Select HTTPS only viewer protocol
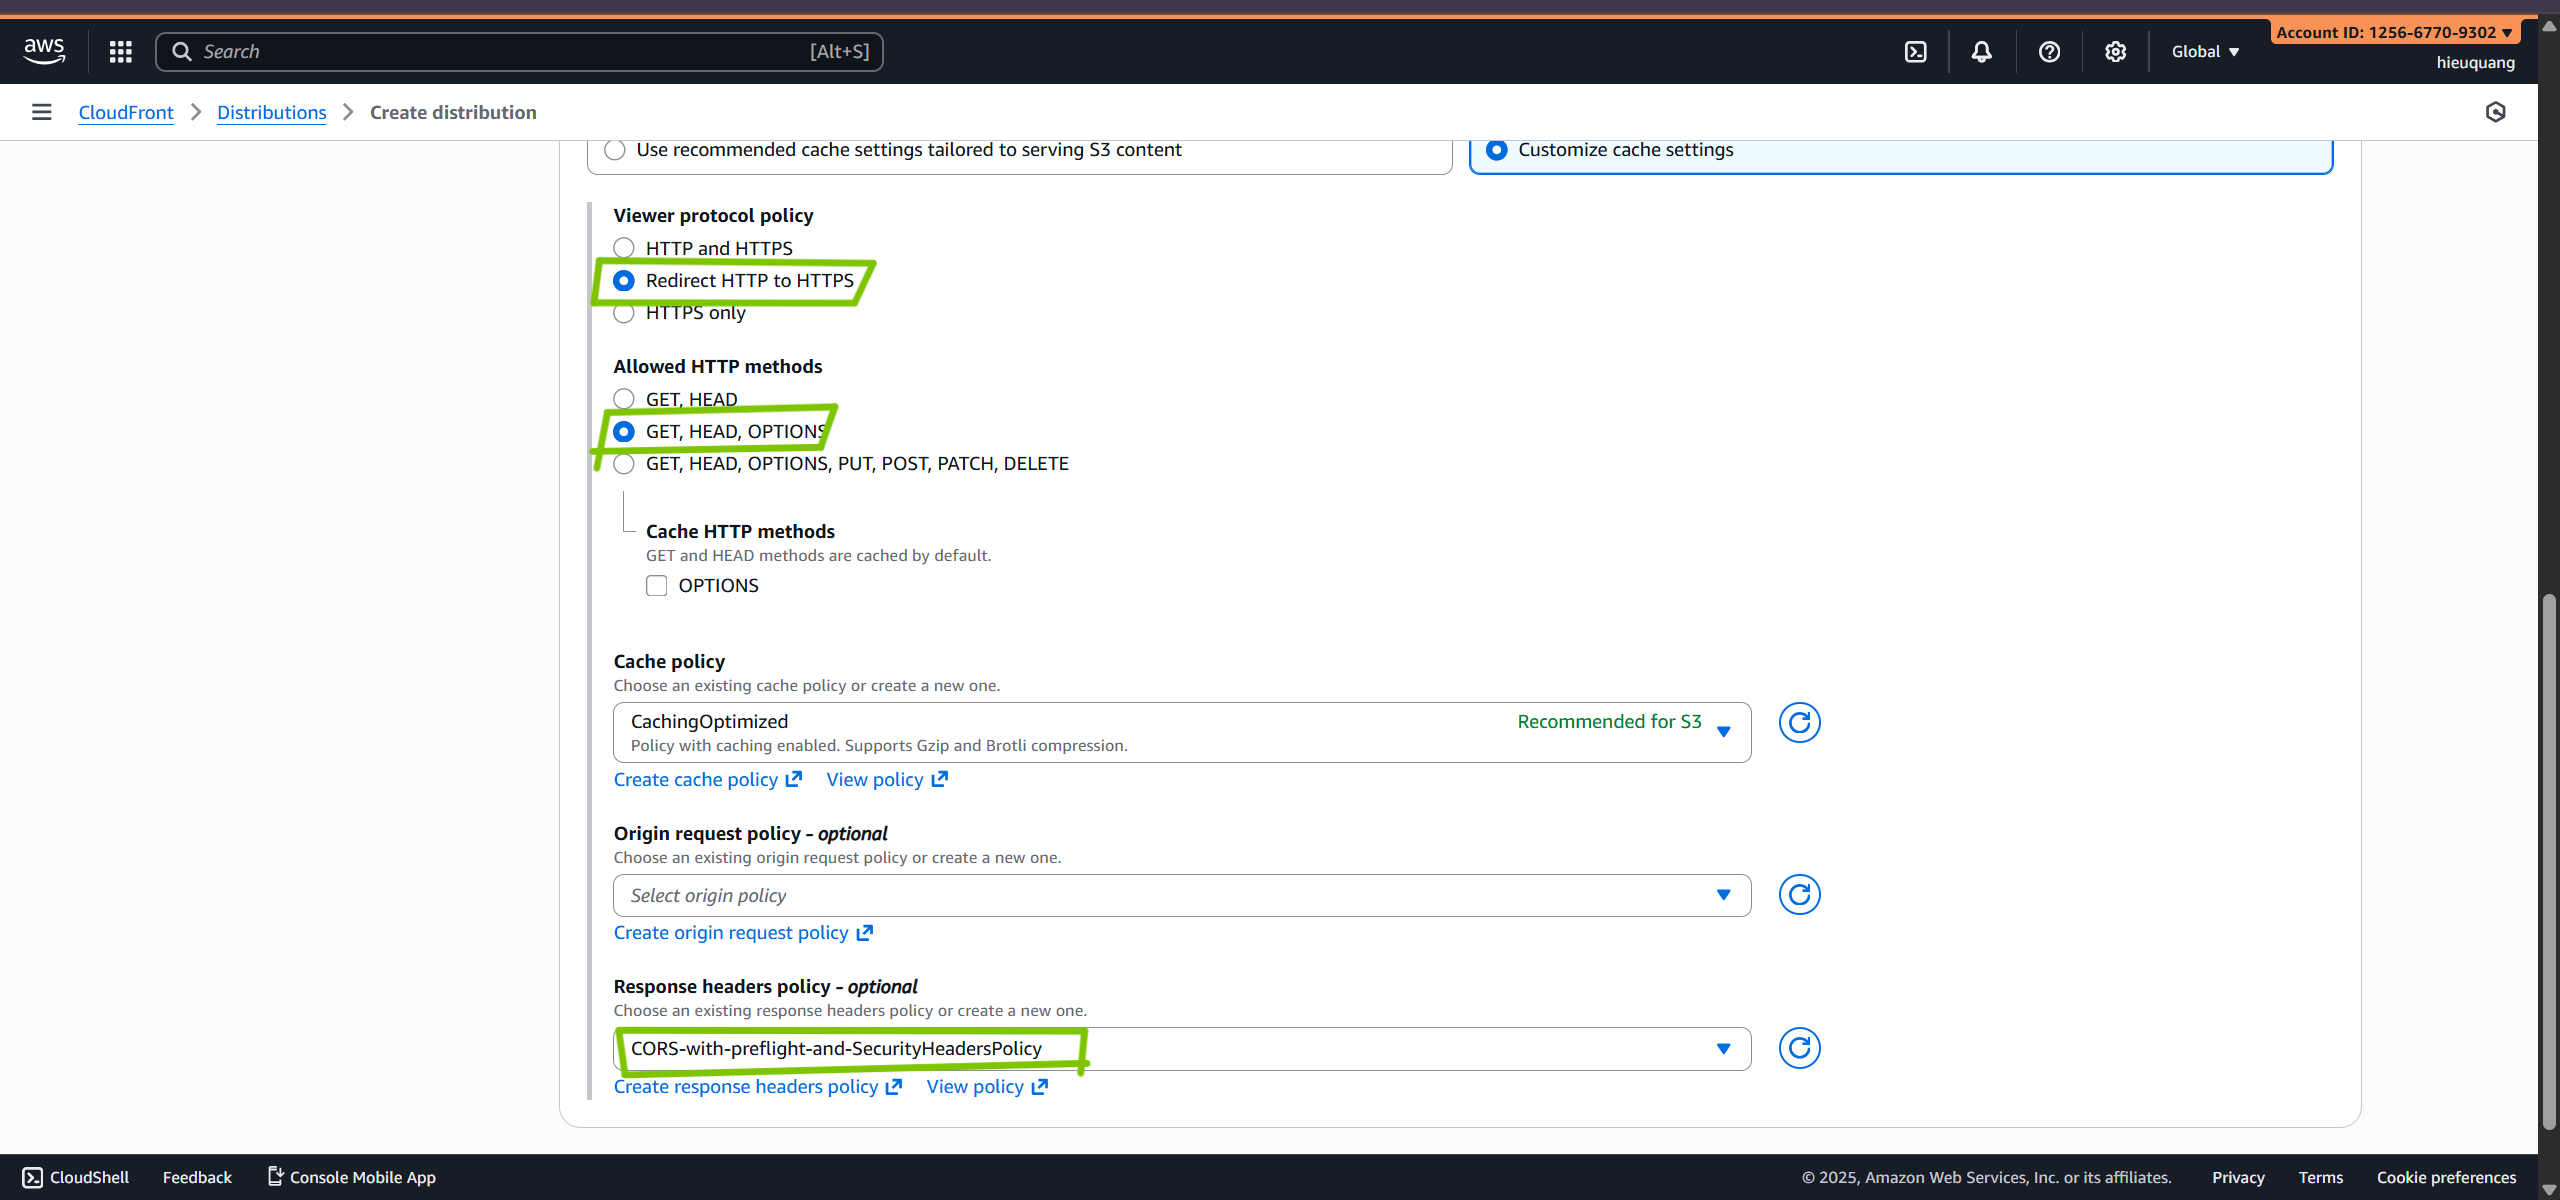The width and height of the screenshot is (2560, 1200). tap(624, 313)
